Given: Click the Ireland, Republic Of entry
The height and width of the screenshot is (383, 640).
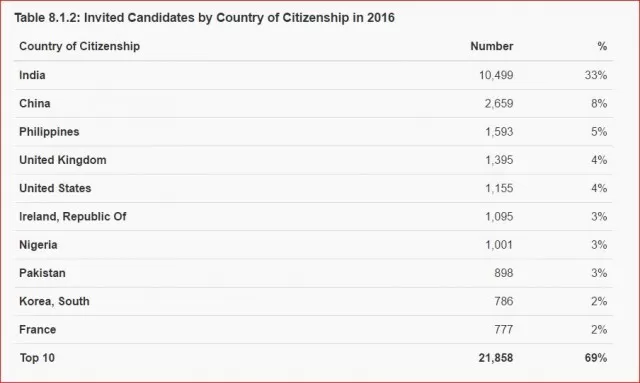Looking at the screenshot, I should [73, 216].
